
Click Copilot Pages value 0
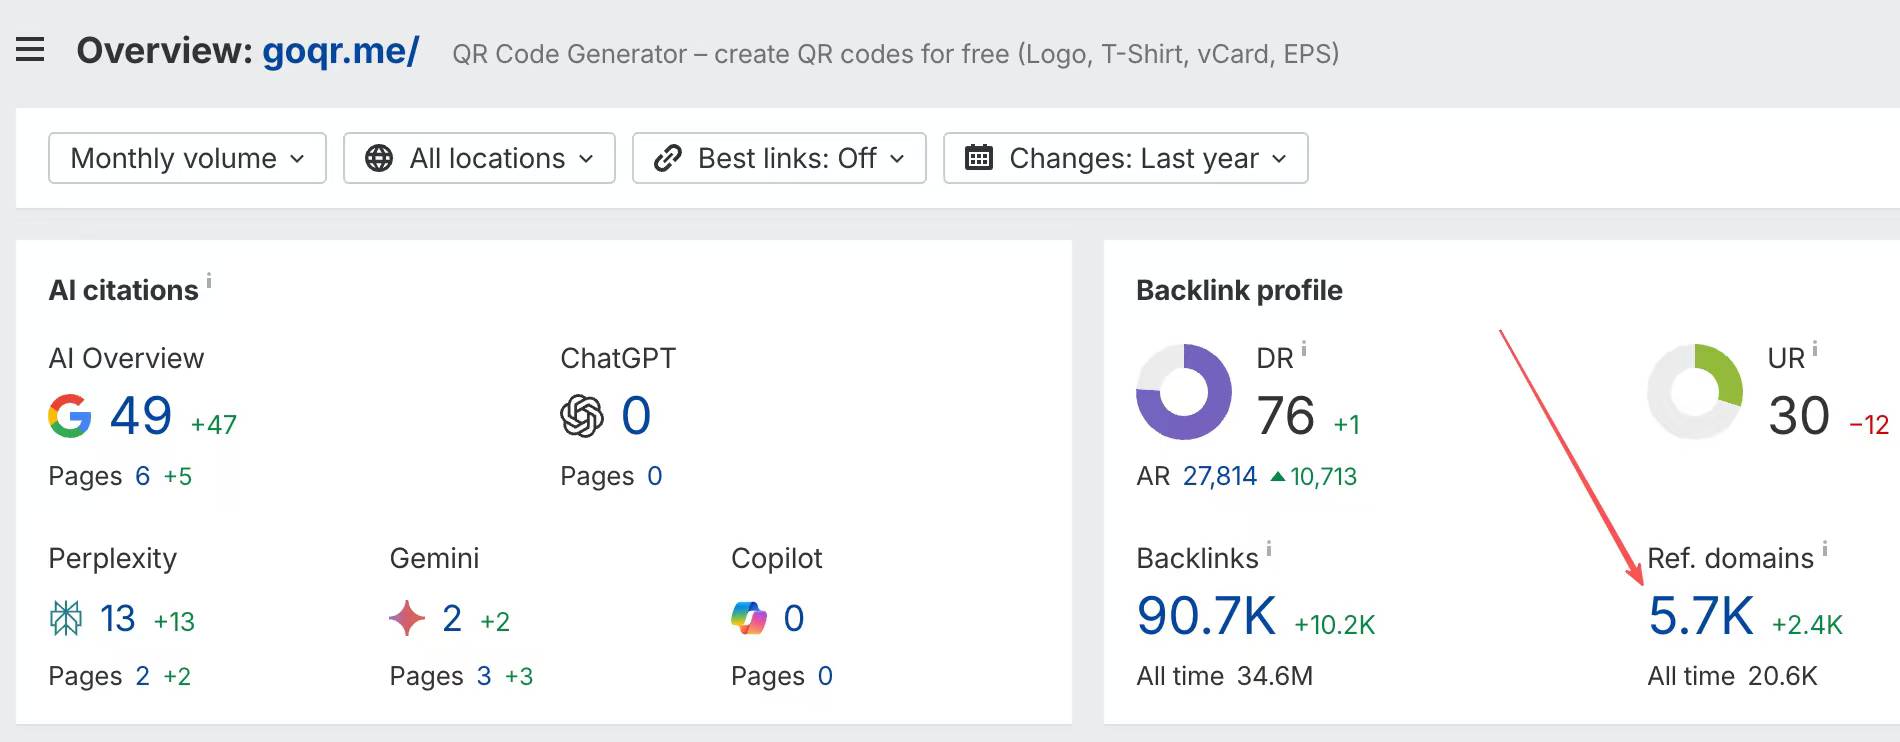click(x=825, y=676)
